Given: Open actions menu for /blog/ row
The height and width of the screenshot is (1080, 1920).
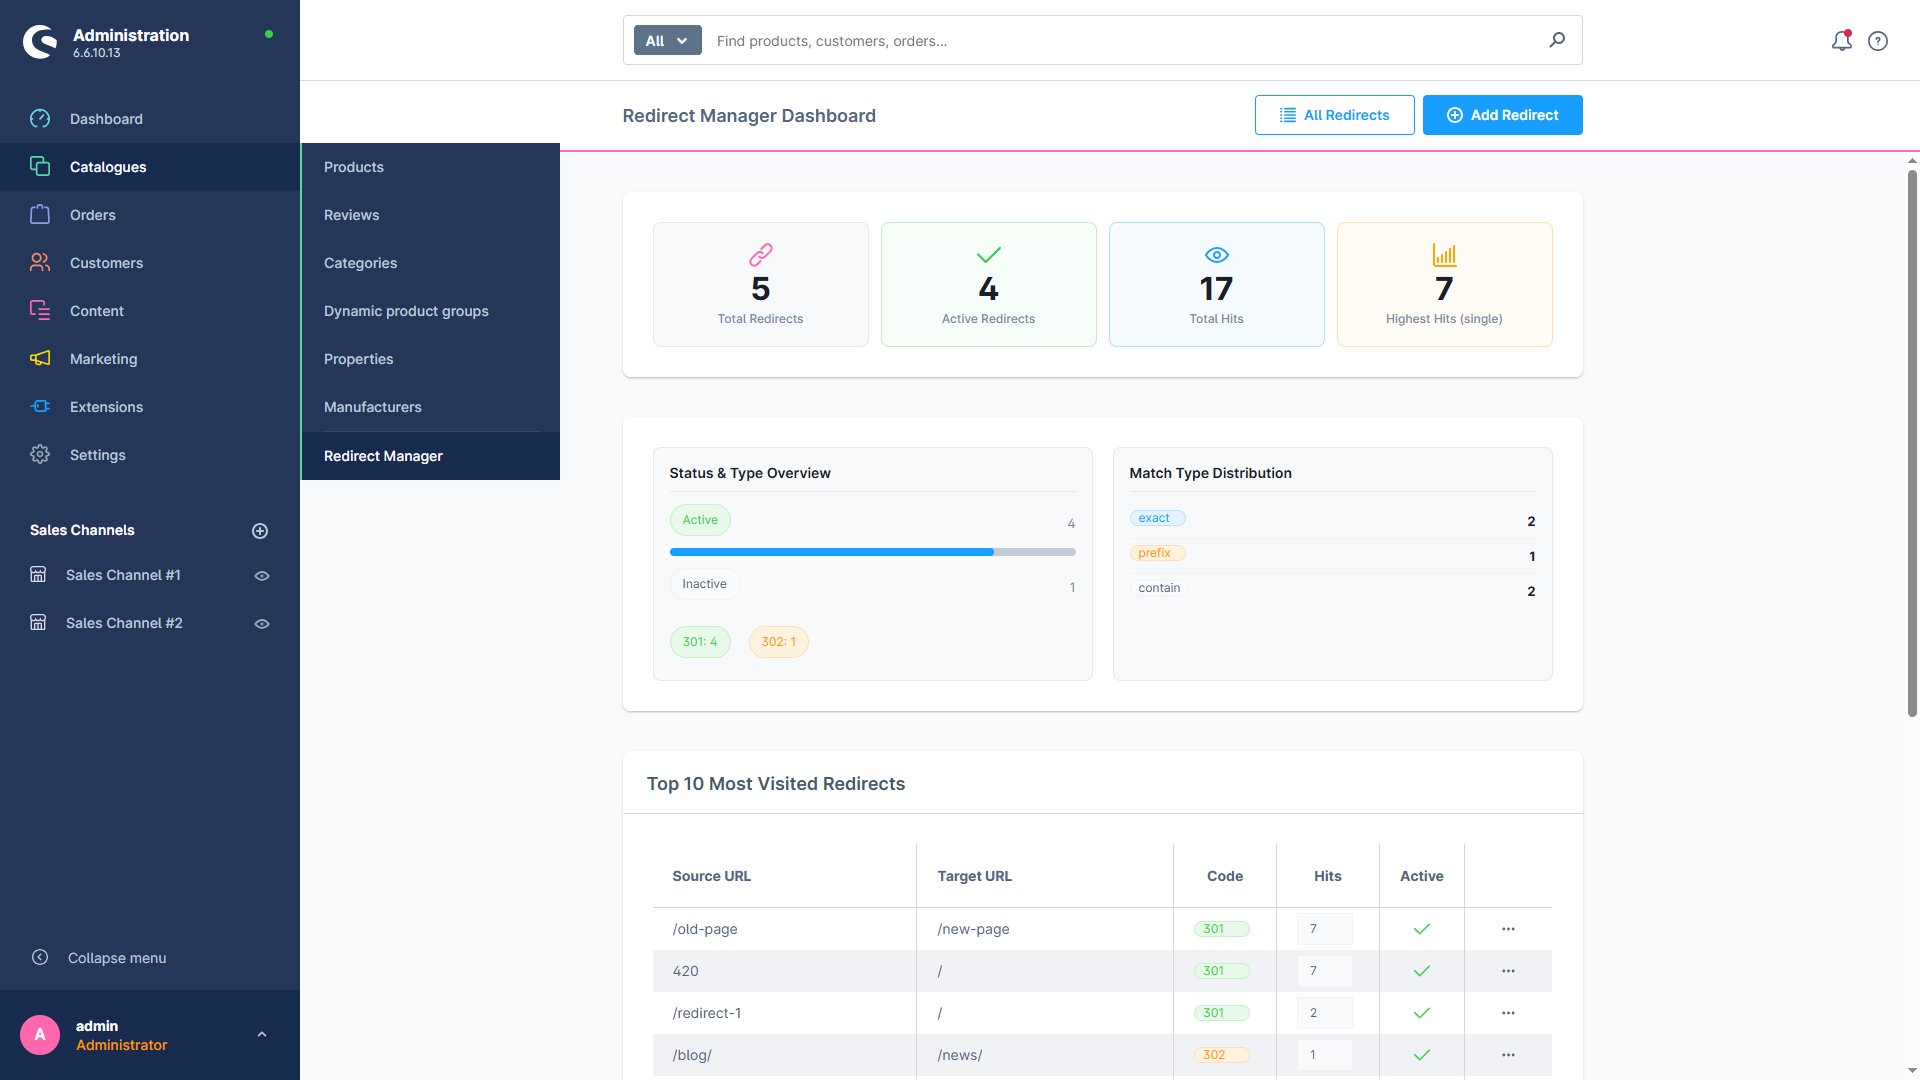Looking at the screenshot, I should coord(1508,1055).
